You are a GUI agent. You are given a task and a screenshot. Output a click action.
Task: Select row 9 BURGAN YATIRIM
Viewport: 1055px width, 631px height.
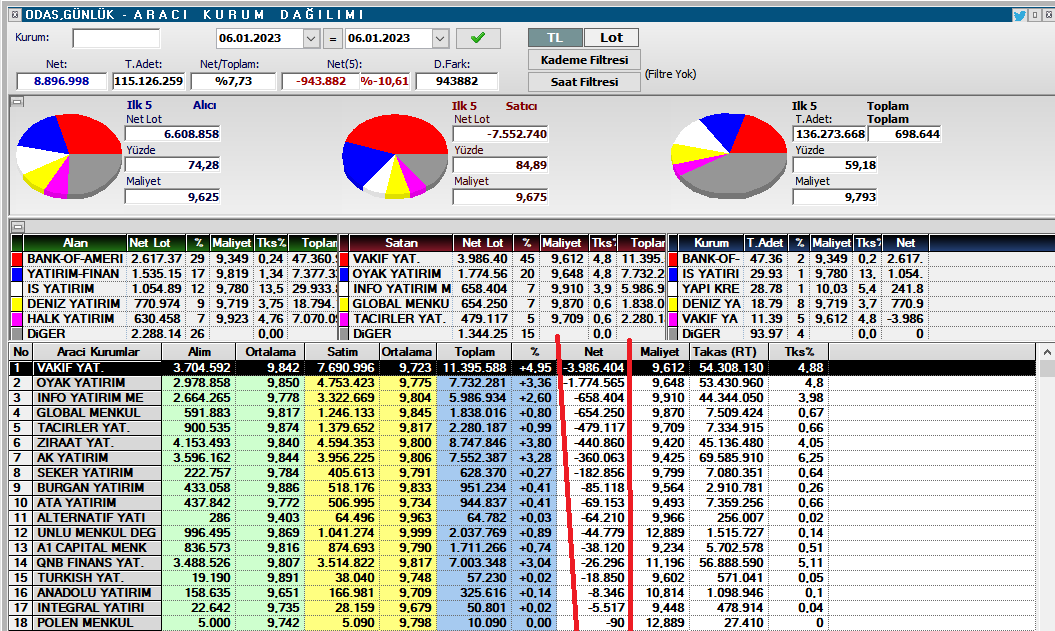coord(521,488)
